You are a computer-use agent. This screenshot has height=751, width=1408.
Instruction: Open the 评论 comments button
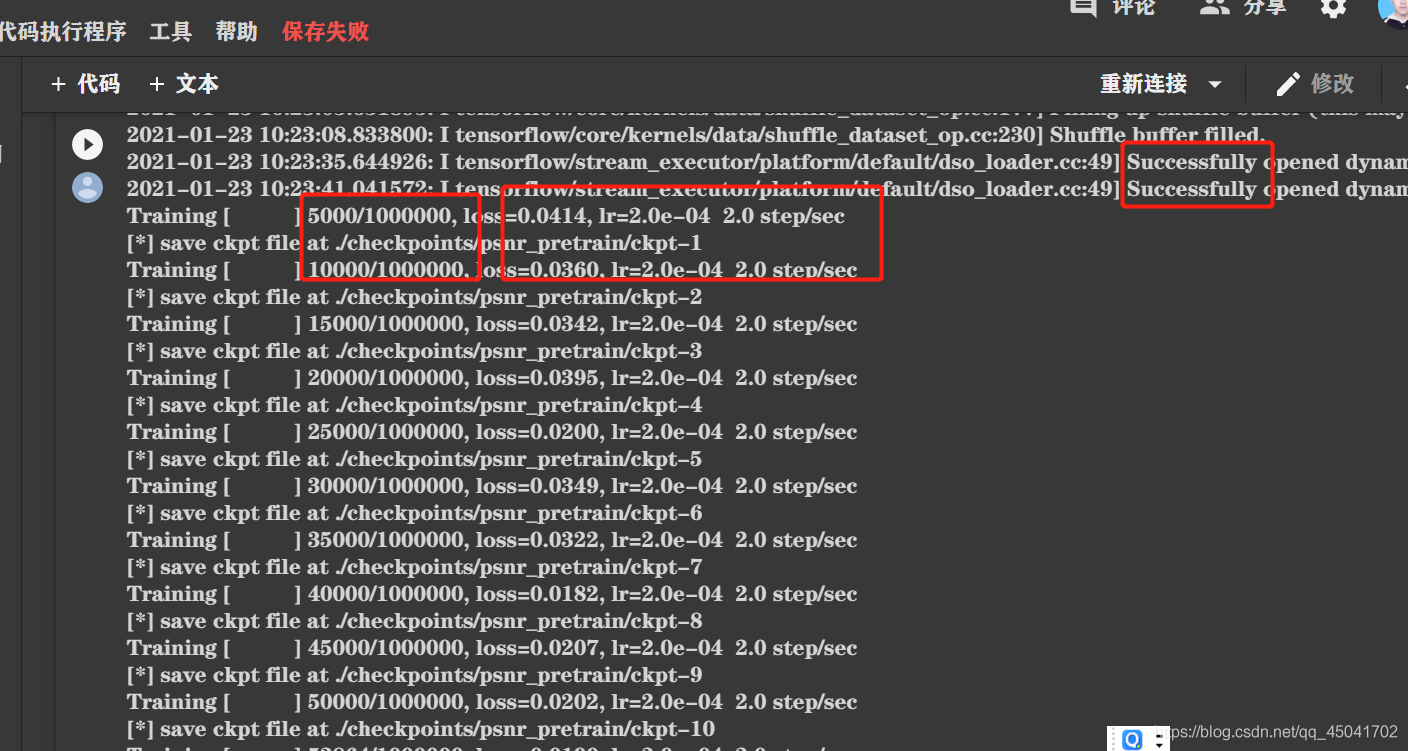pos(1112,8)
